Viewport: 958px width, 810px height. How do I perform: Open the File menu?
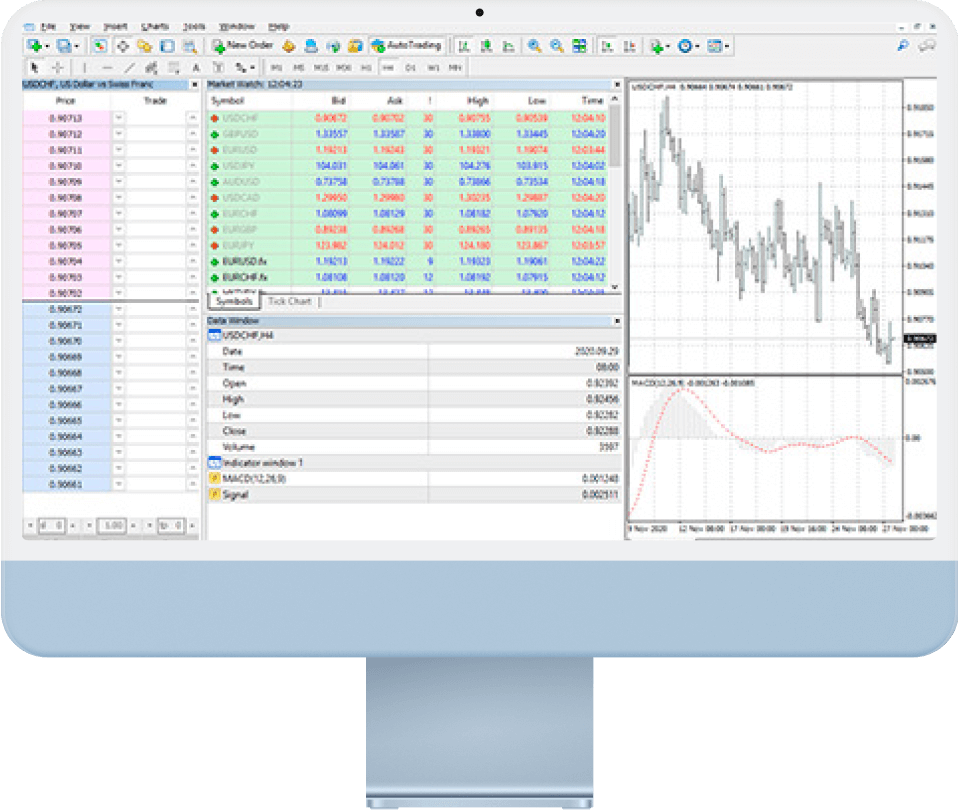point(49,26)
